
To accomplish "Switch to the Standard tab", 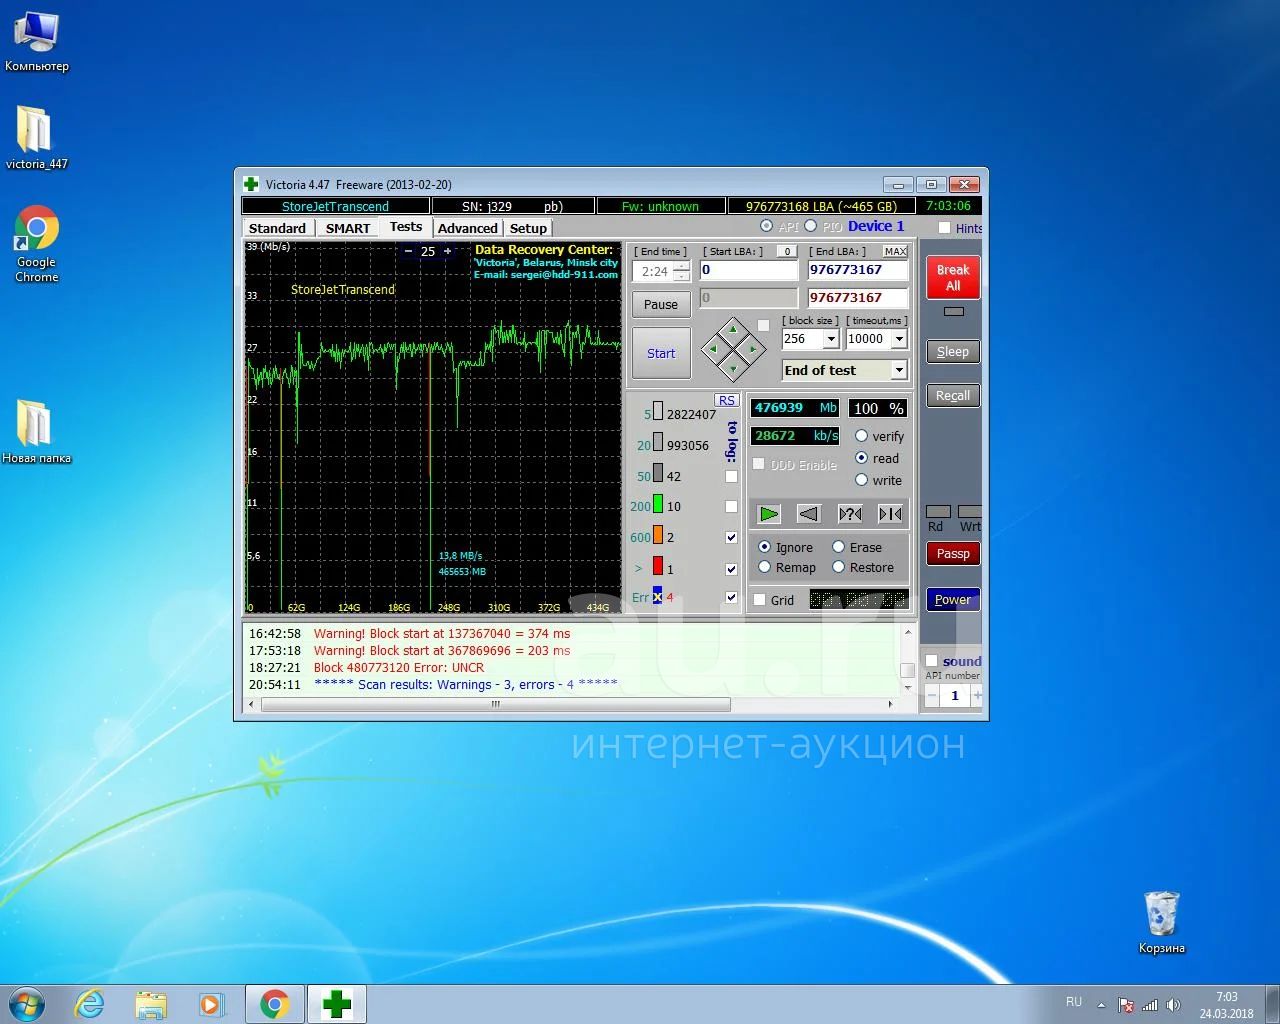I will click(x=277, y=228).
